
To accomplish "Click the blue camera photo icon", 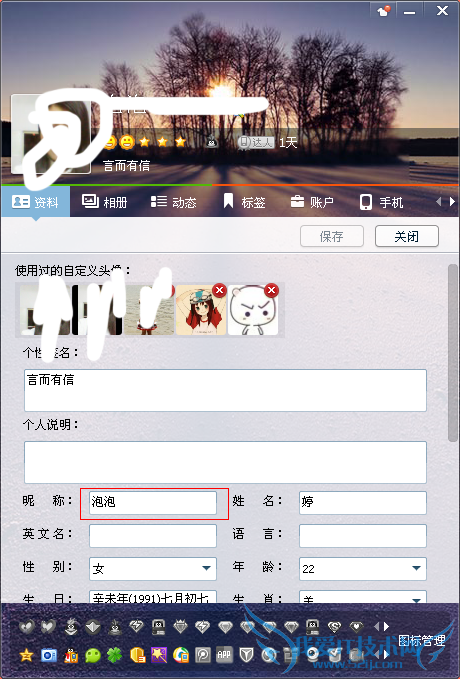I will click(x=49, y=655).
